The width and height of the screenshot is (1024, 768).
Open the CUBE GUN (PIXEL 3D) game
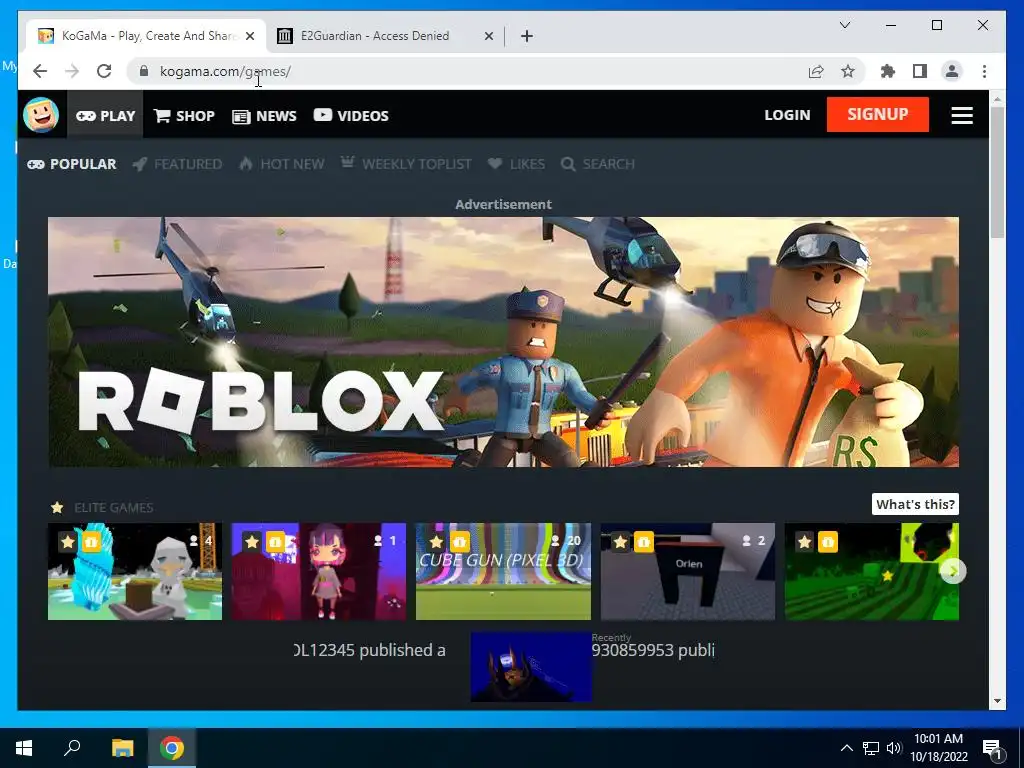point(503,571)
